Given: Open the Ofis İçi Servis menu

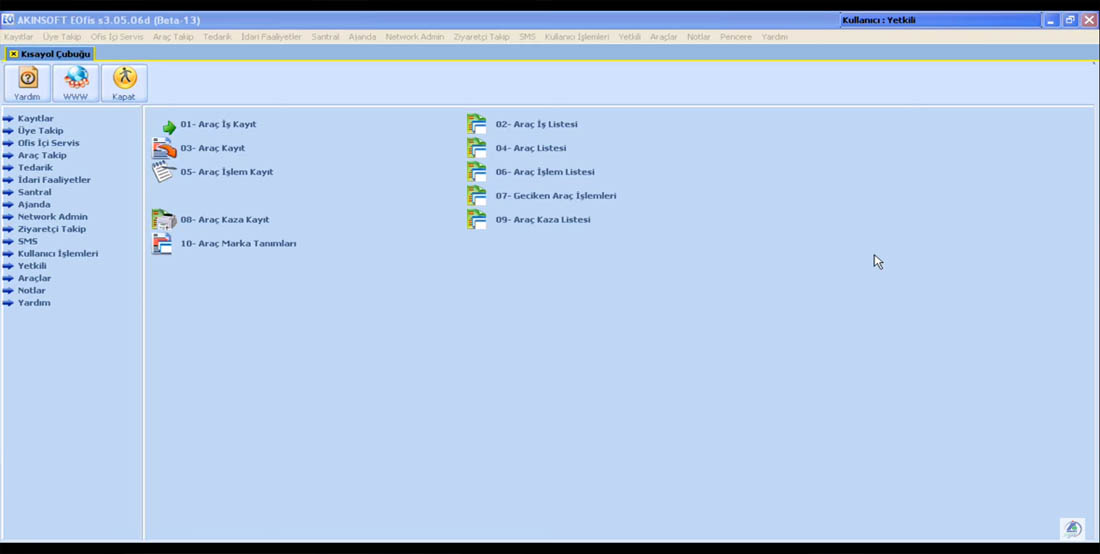Looking at the screenshot, I should click(117, 37).
